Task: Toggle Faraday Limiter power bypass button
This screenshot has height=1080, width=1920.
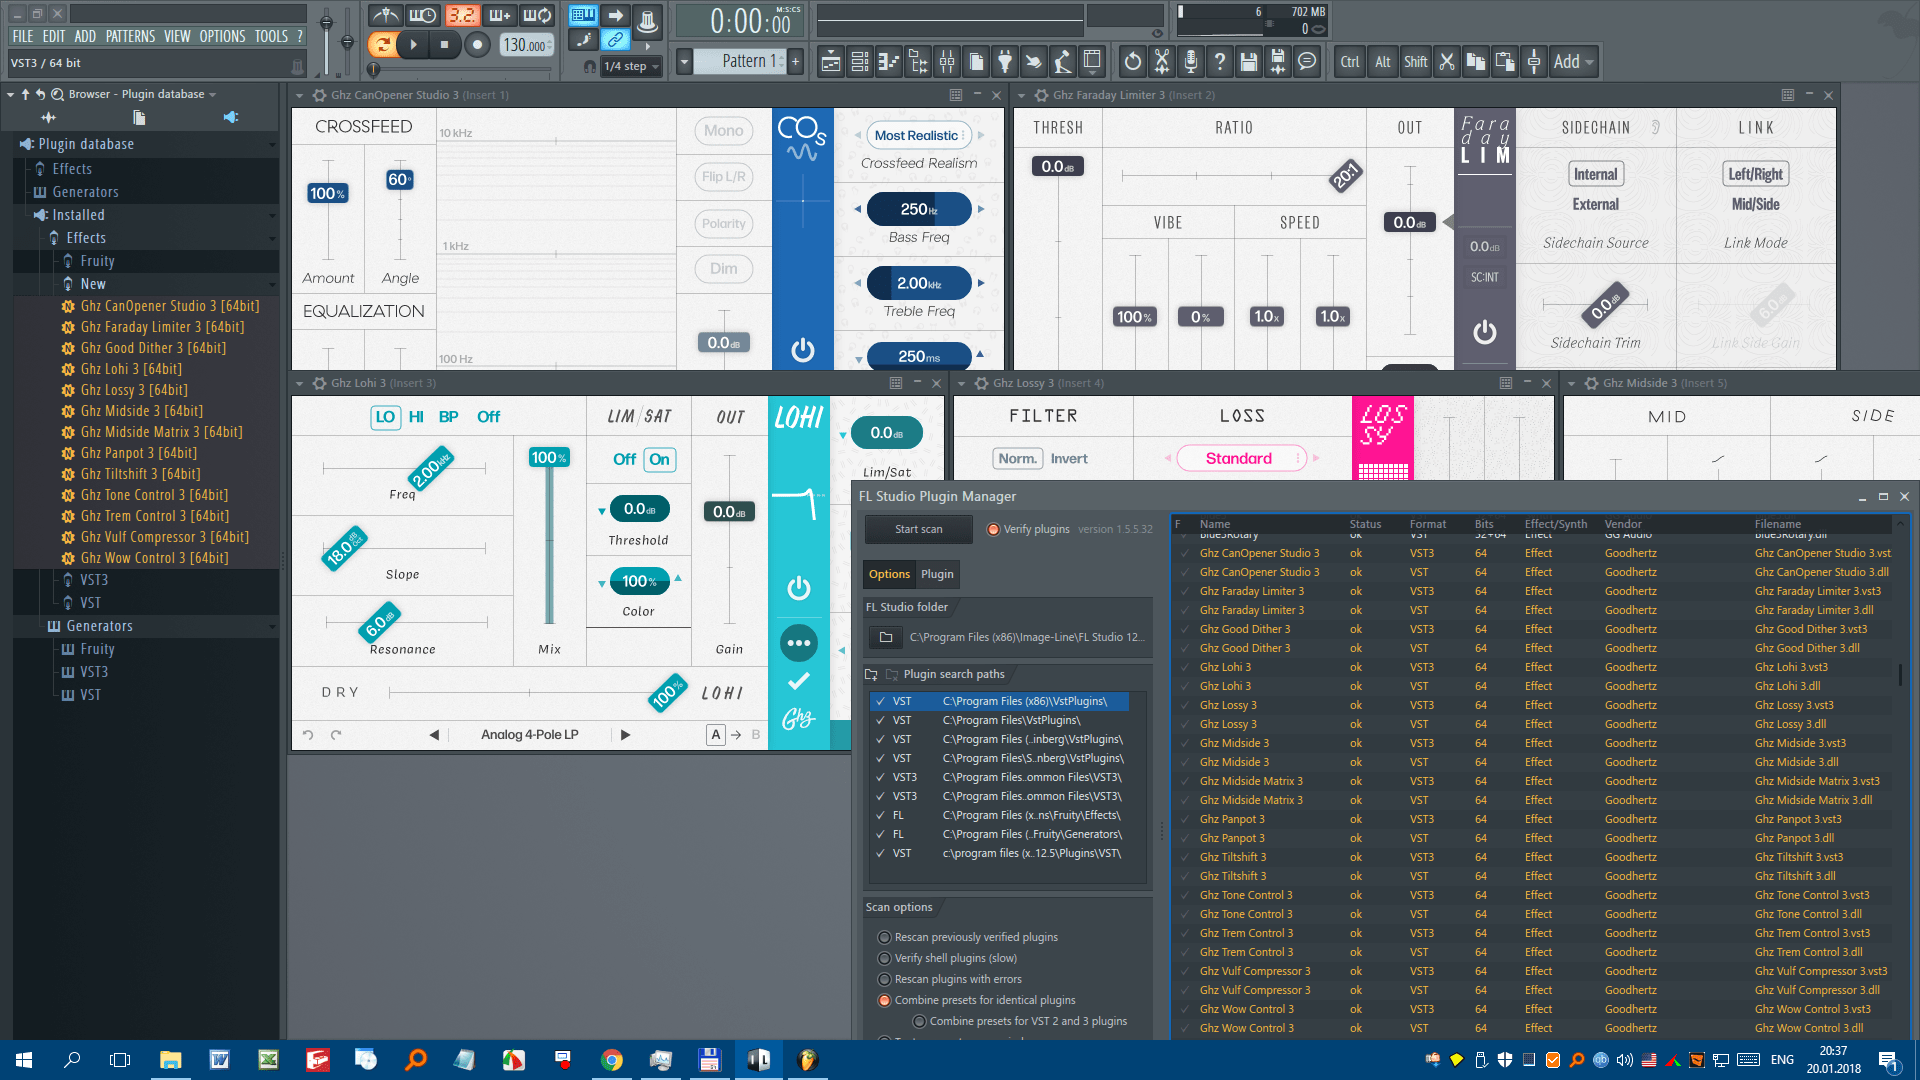Action: [1484, 331]
